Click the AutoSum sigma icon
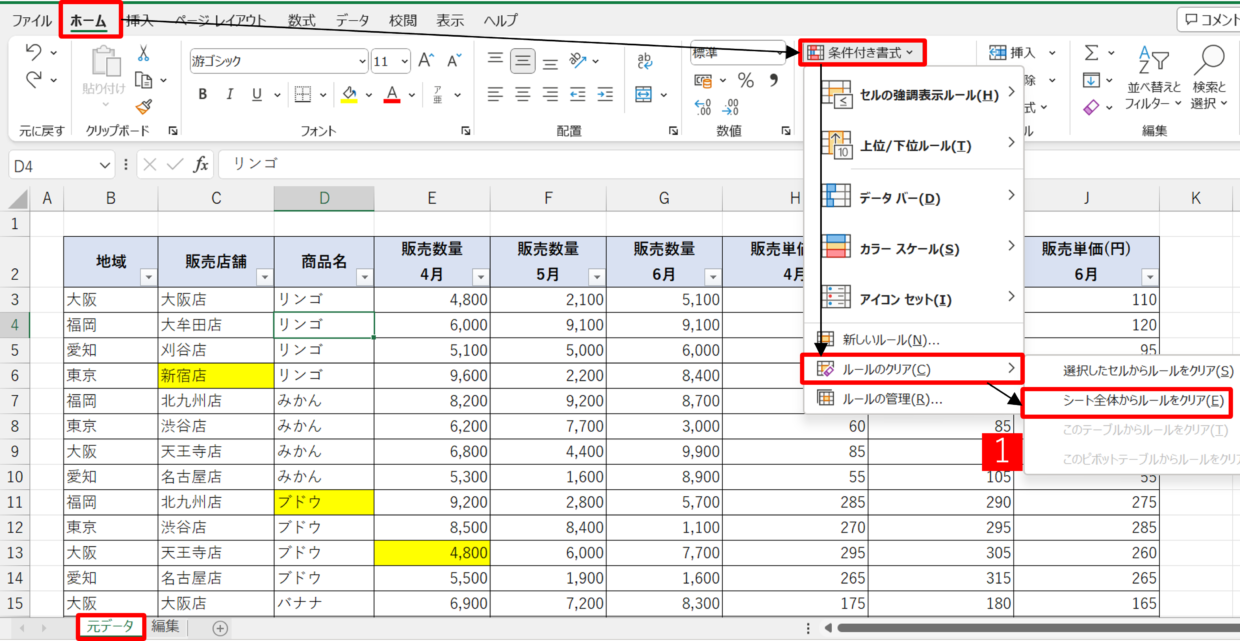Screen dimensions: 1240x641 [x=1092, y=52]
